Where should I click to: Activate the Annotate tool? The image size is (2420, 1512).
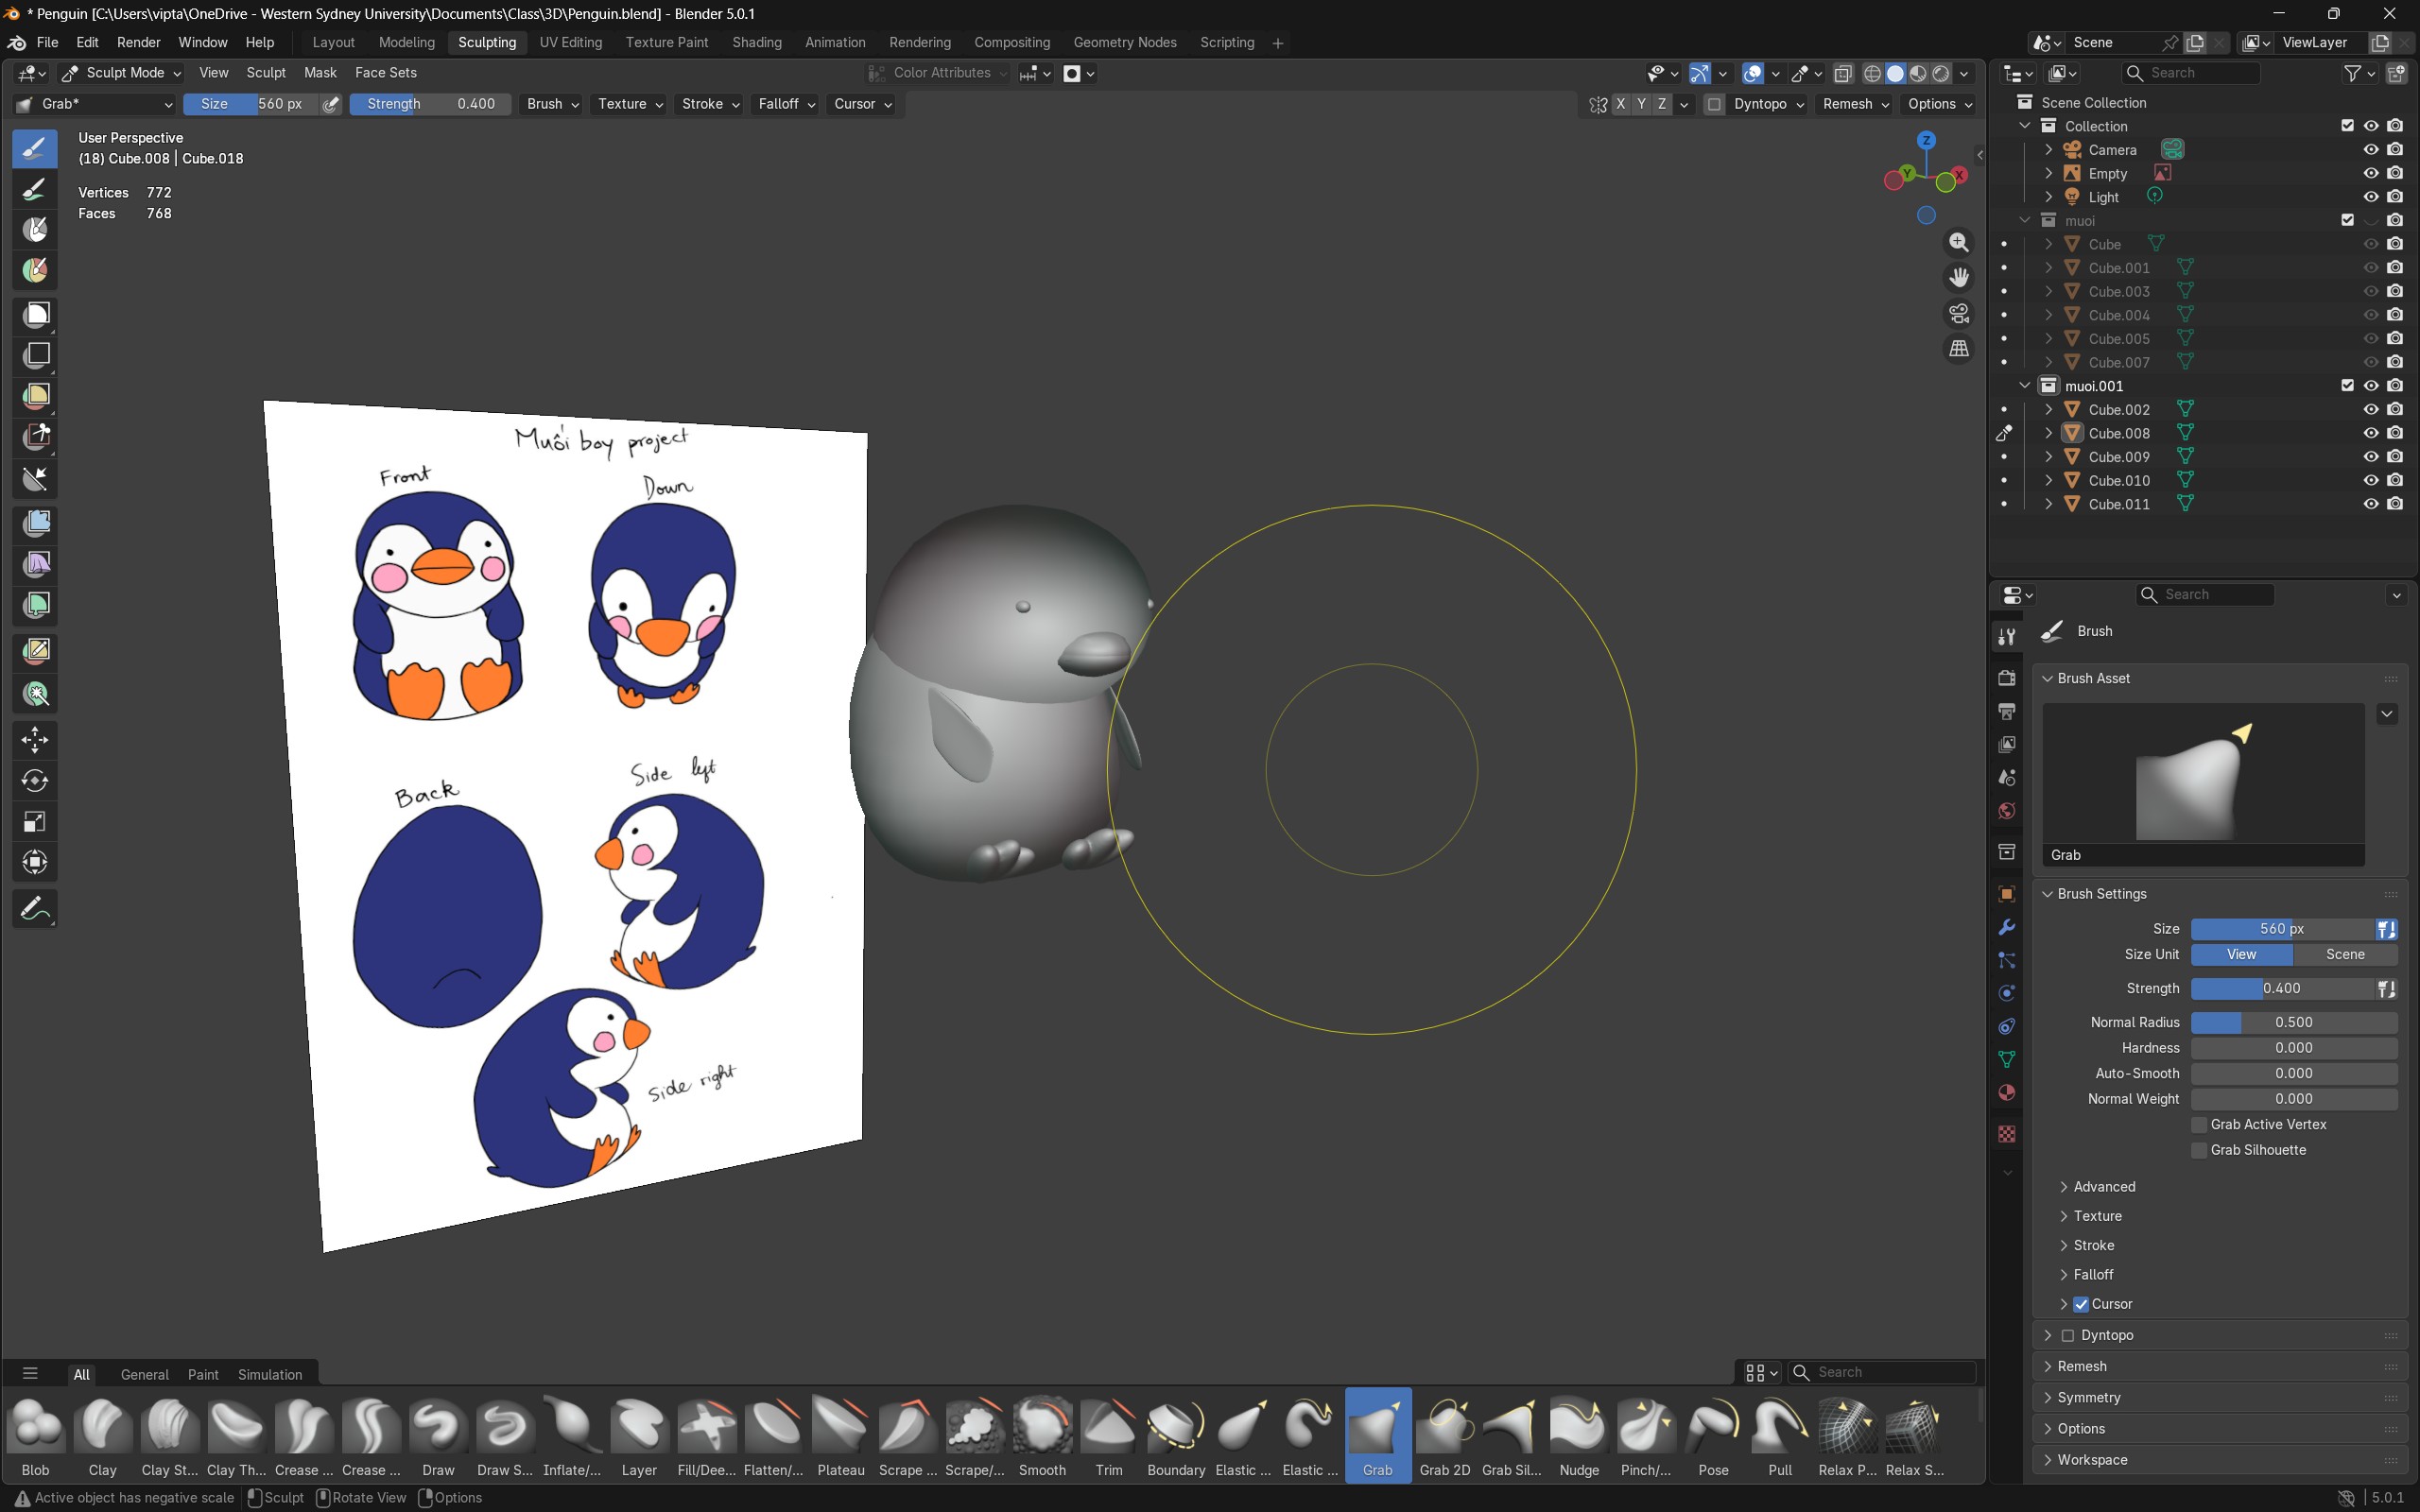pos(35,909)
